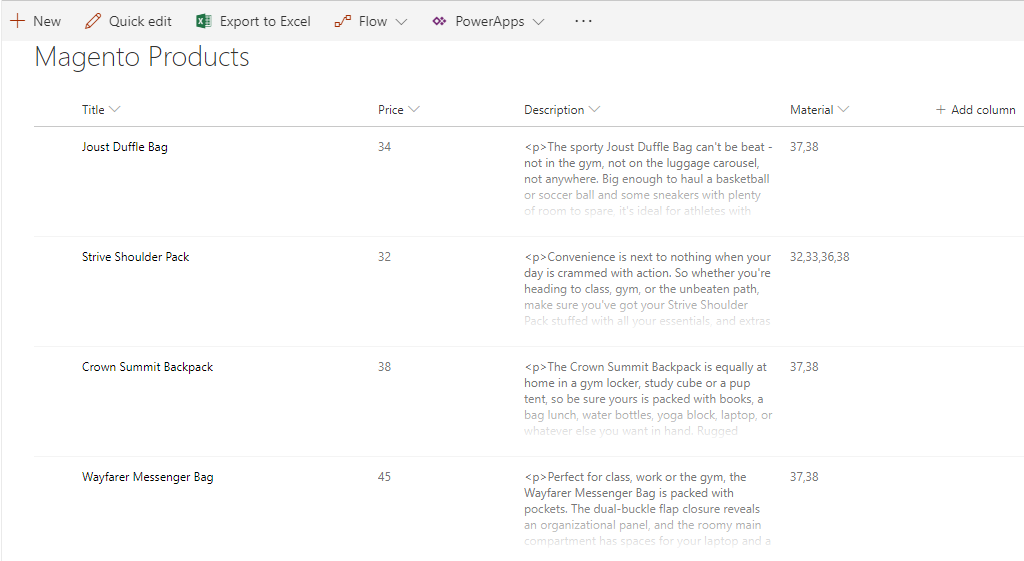Expand the PowerApps dropdown chevron
Viewport: 1024px width, 561px height.
click(x=538, y=22)
